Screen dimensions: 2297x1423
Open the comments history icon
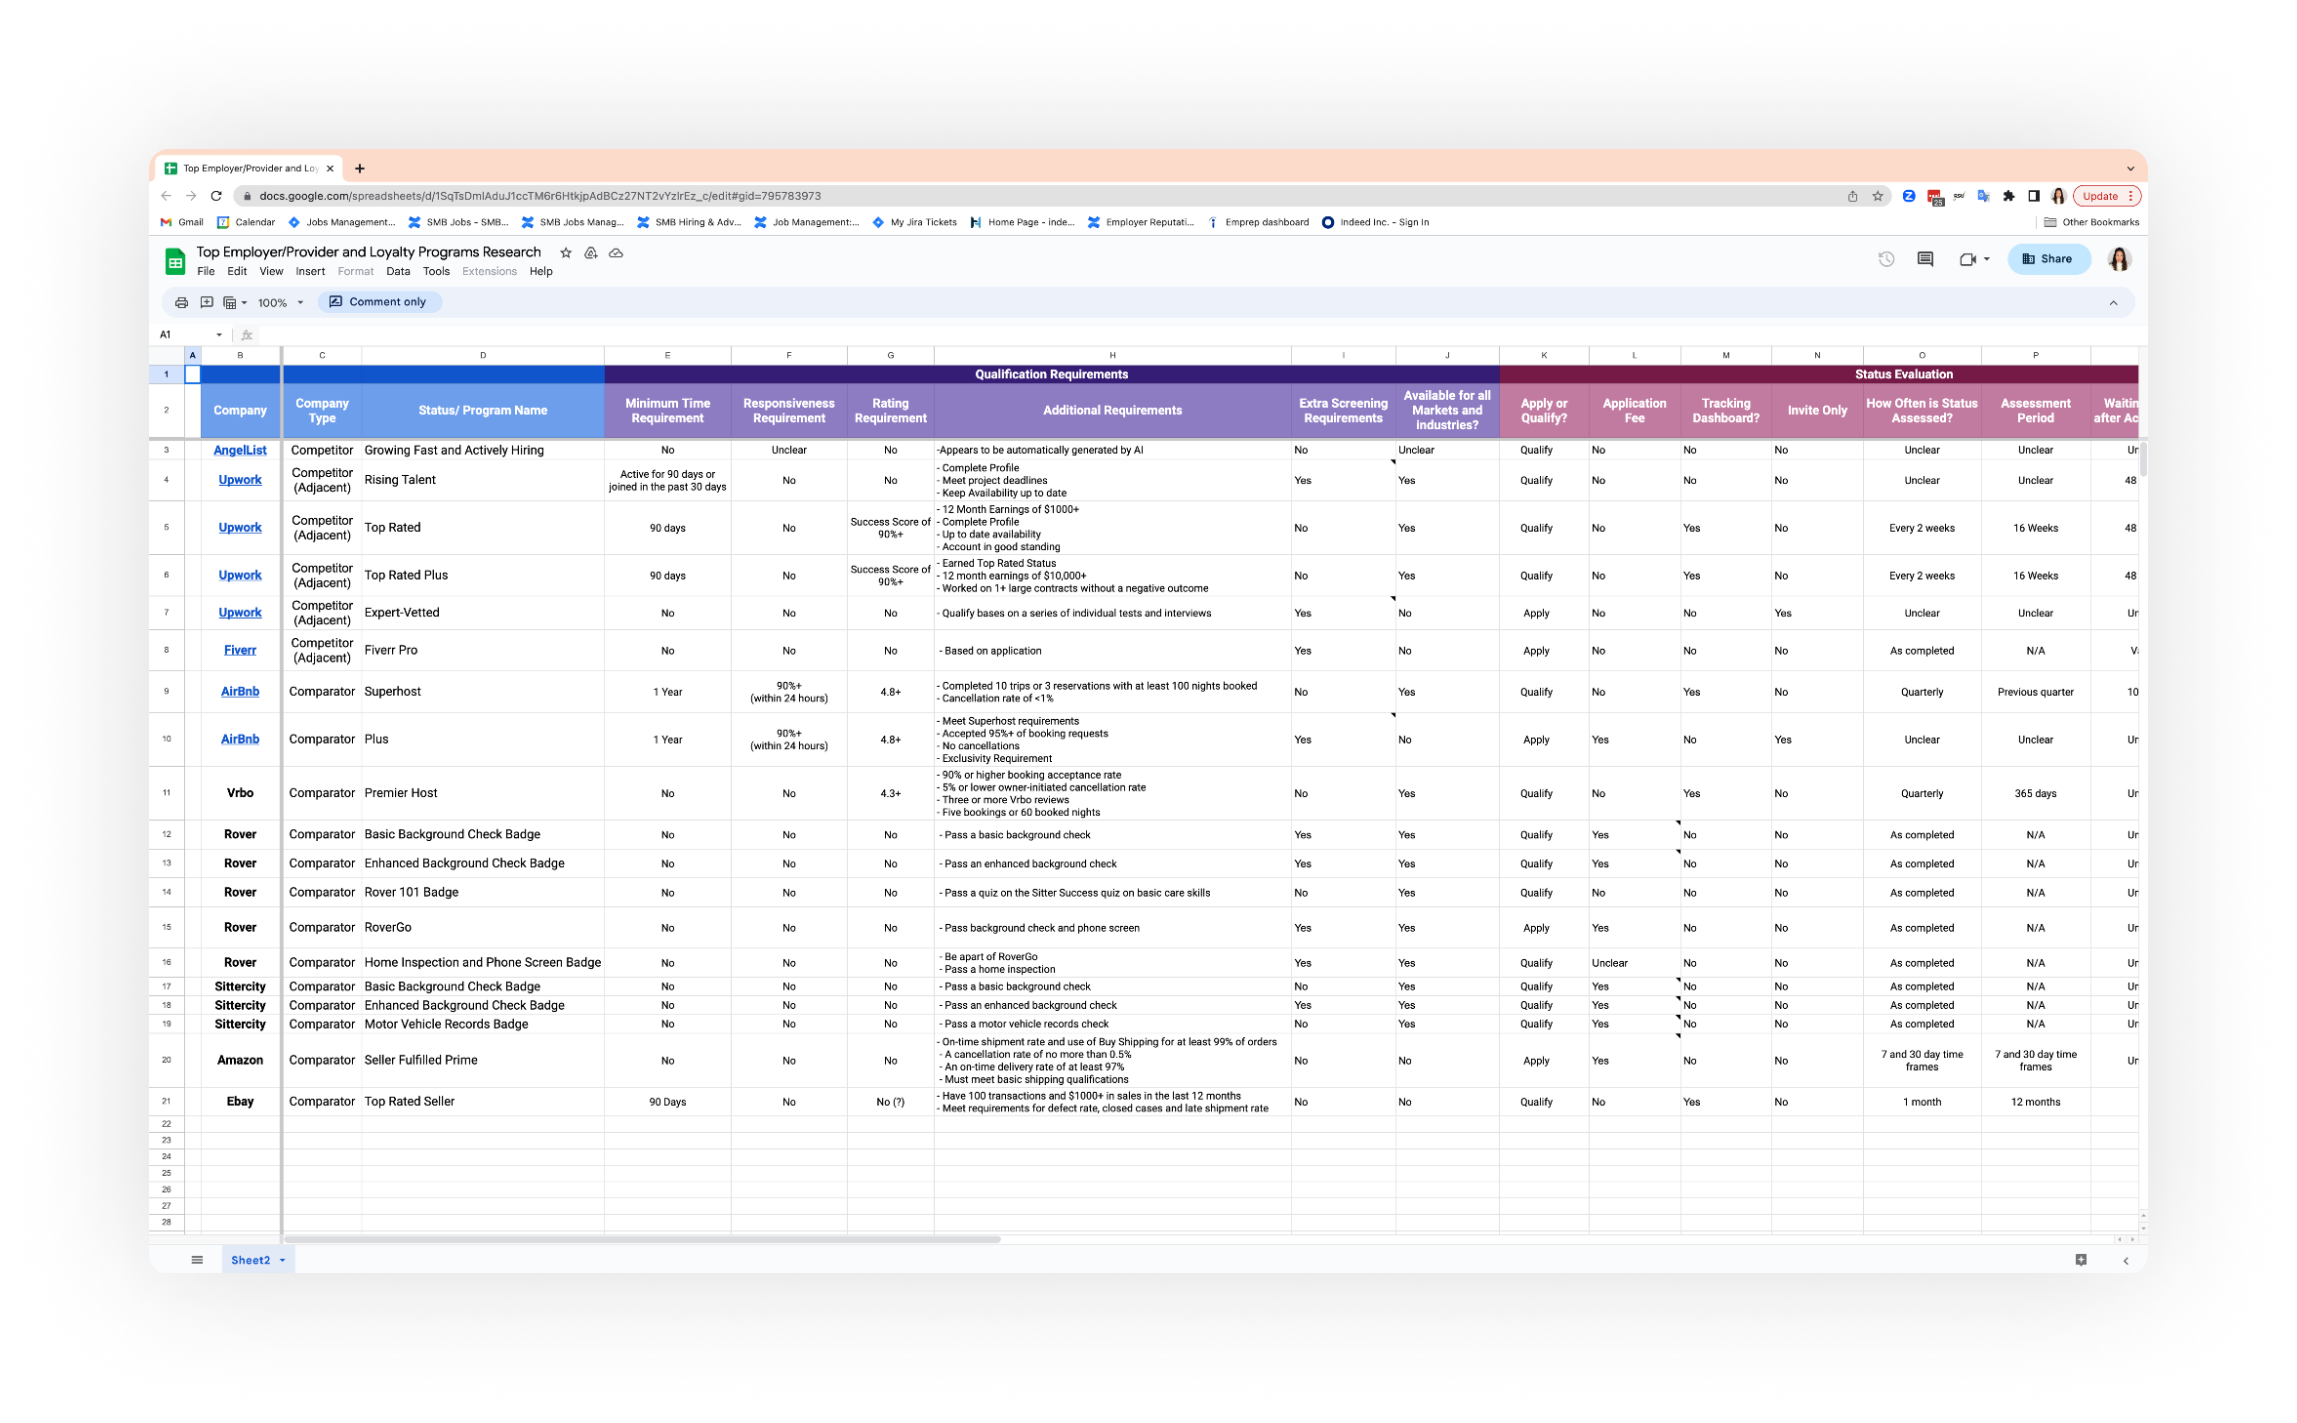click(x=1925, y=259)
